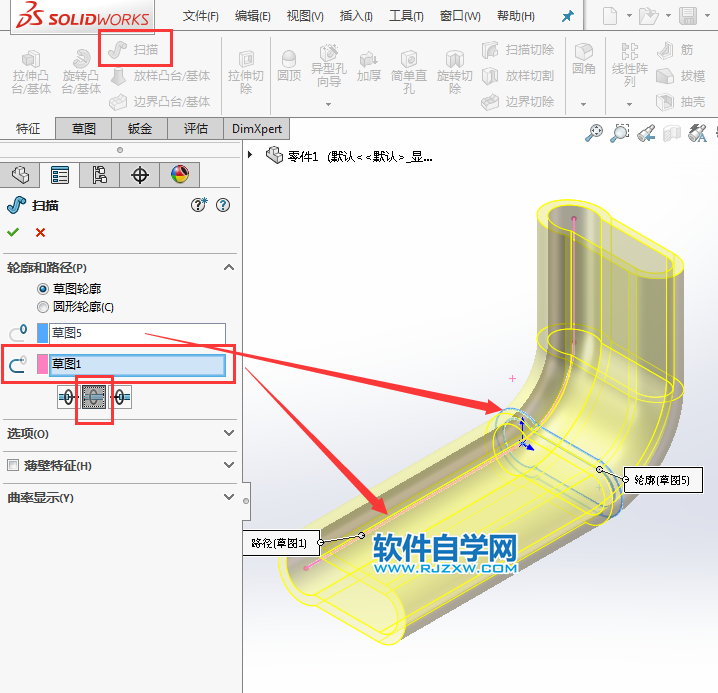
Task: Click the 筋 rib tool
Action: click(675, 50)
